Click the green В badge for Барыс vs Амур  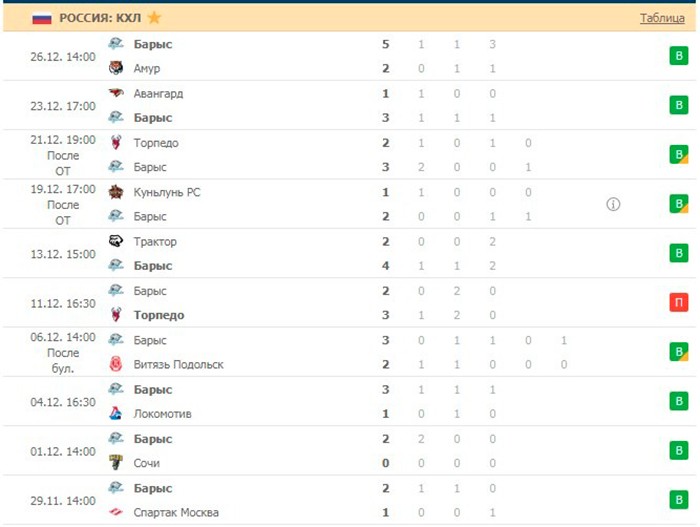pos(679,56)
